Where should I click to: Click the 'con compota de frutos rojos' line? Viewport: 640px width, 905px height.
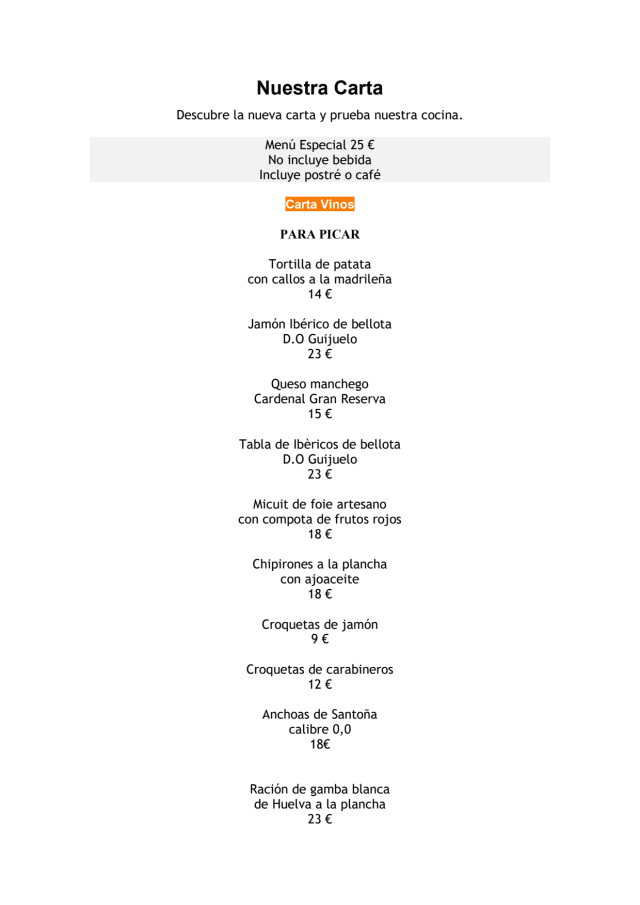[x=319, y=519]
